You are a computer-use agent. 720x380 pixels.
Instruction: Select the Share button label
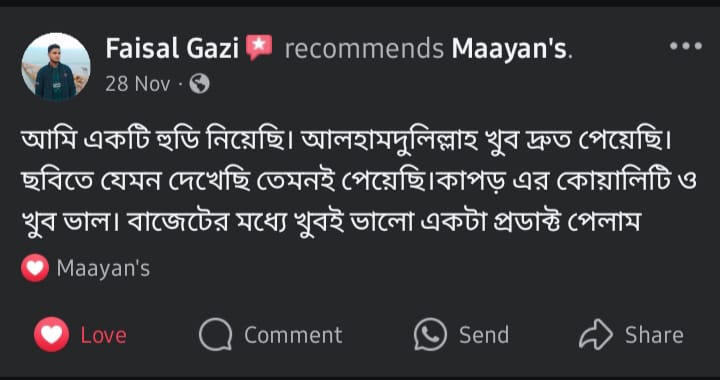point(654,335)
